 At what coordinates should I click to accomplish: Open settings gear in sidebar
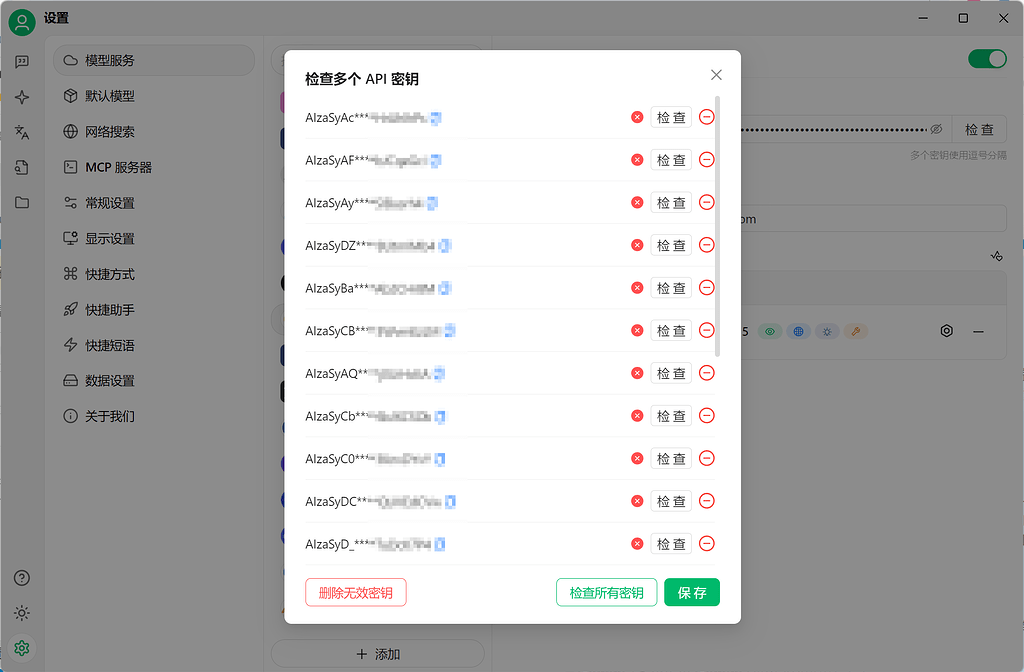point(22,648)
